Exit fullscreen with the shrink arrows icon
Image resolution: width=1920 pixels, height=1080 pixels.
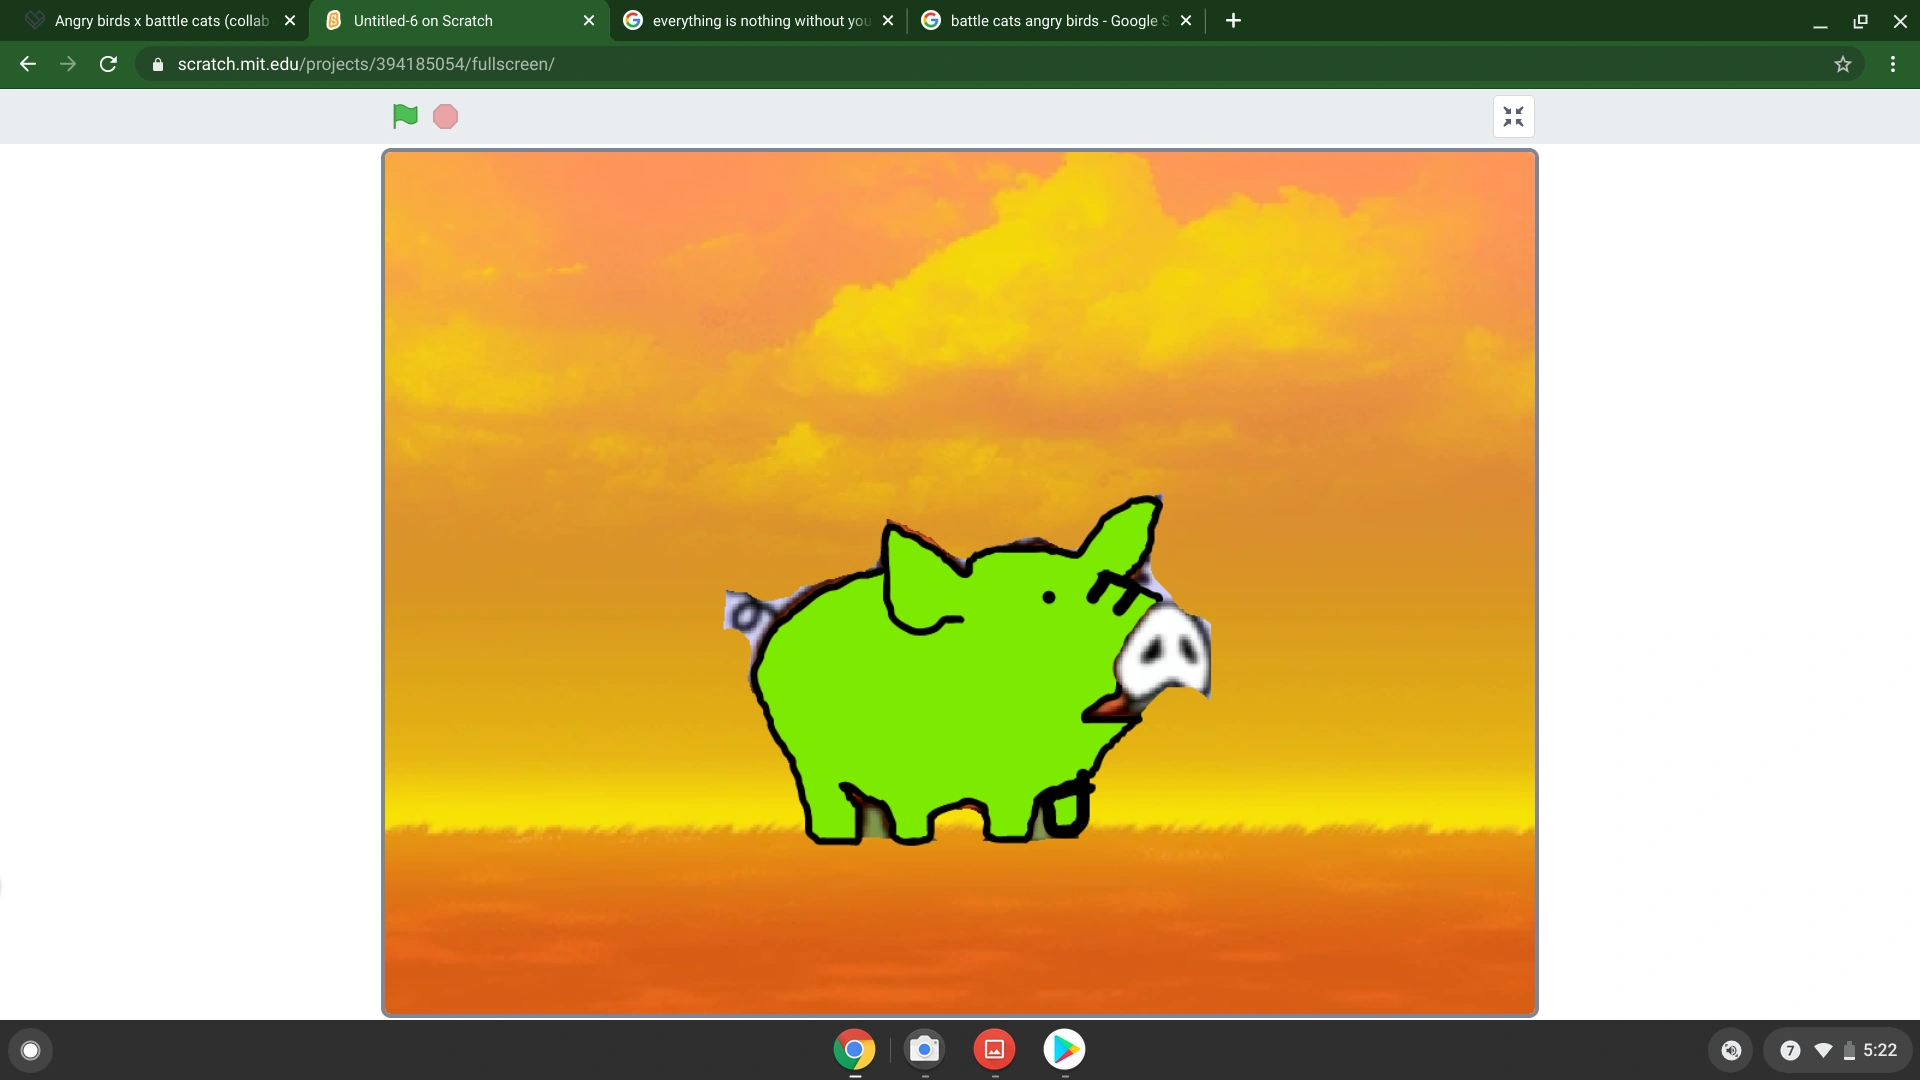tap(1513, 117)
